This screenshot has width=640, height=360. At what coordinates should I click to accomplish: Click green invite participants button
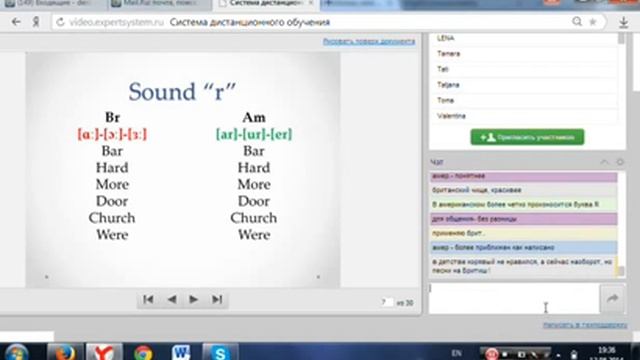(x=527, y=137)
